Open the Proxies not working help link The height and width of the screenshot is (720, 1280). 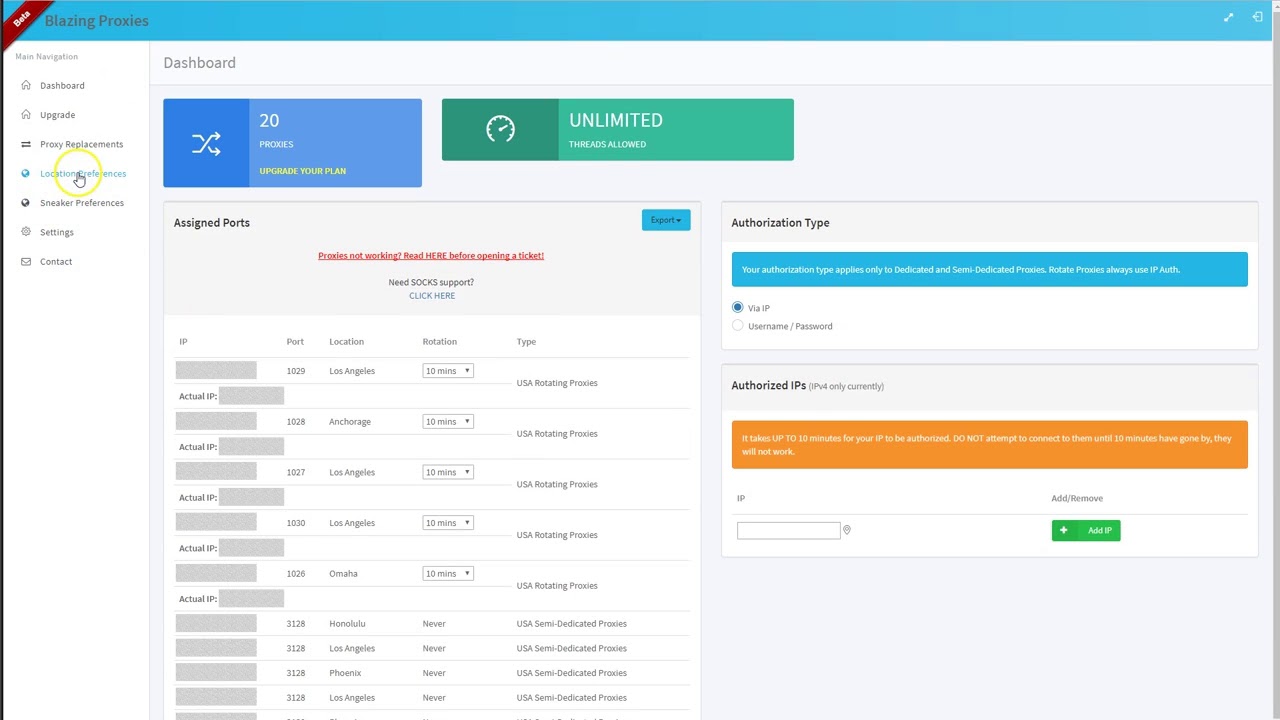point(431,255)
